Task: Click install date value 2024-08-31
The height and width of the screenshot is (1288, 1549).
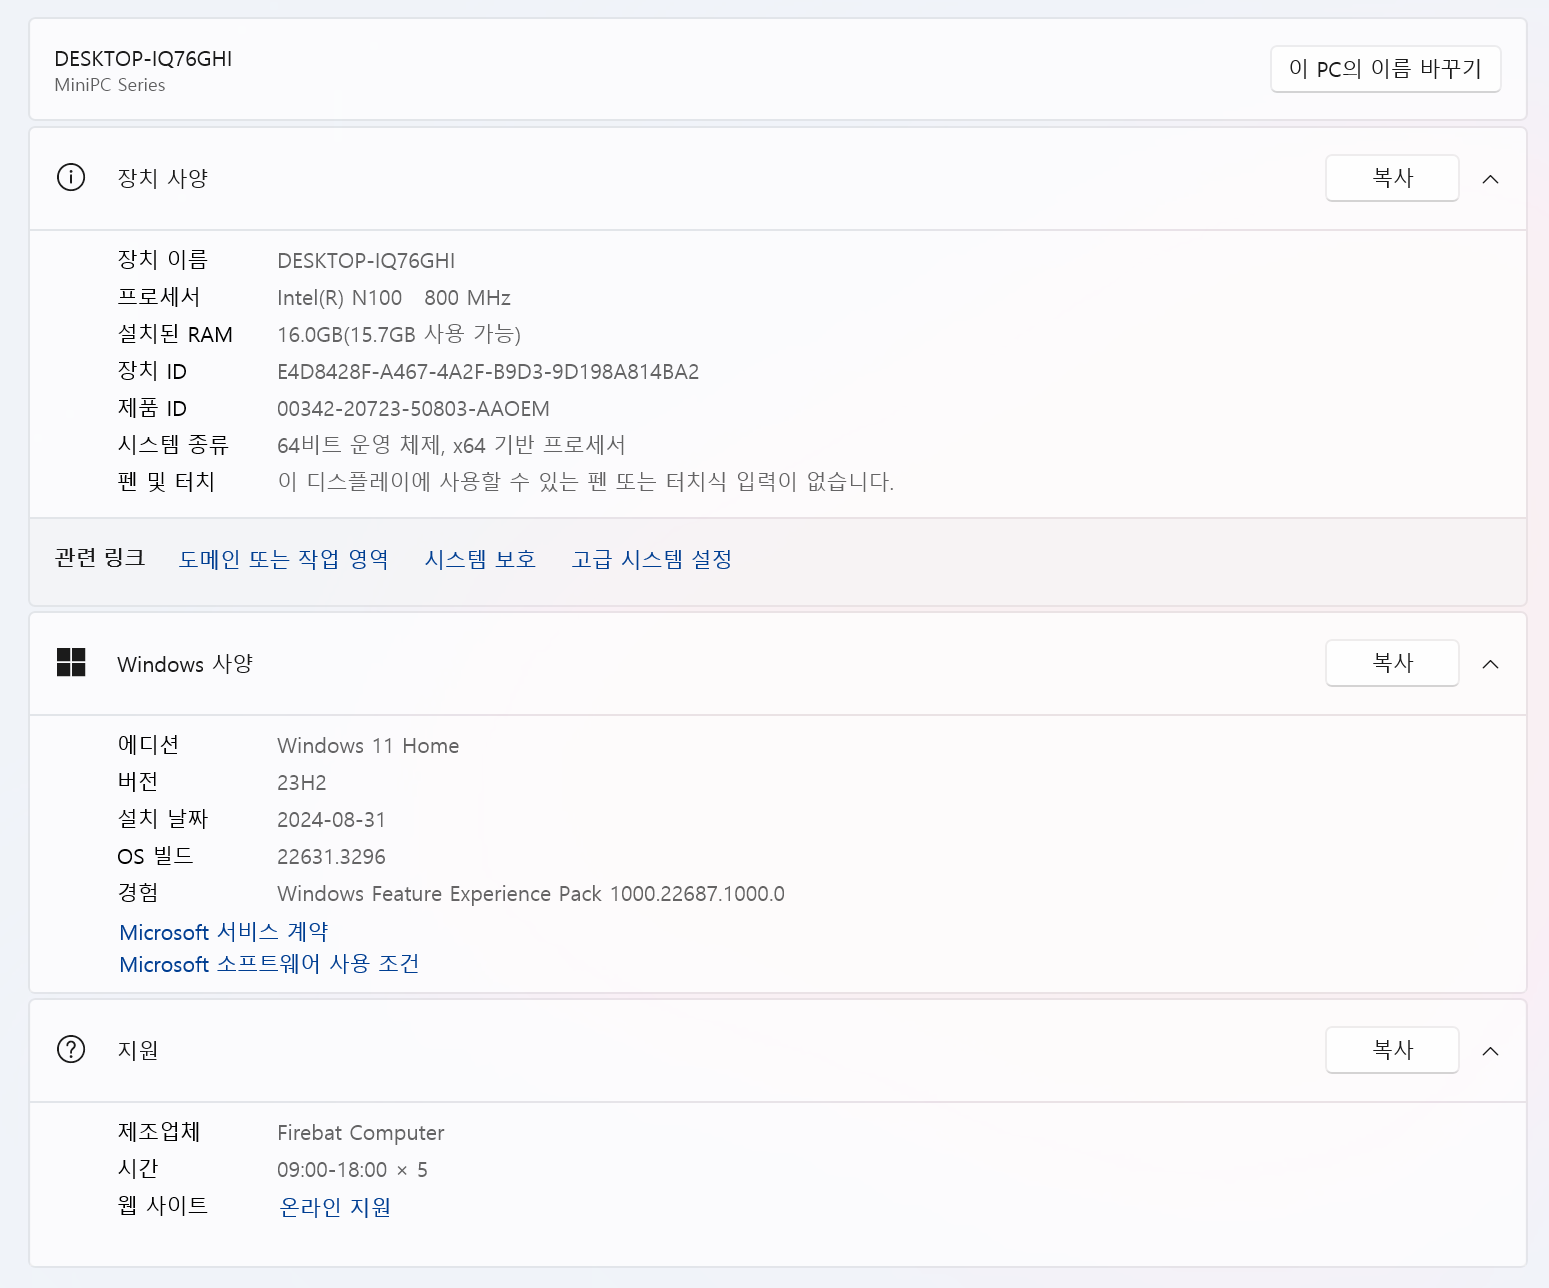Action: coord(331,820)
